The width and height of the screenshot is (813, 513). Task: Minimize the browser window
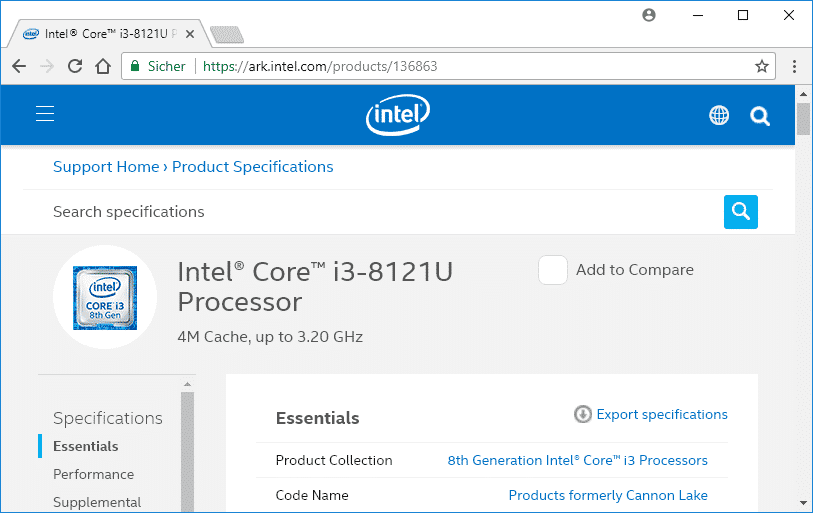(698, 15)
